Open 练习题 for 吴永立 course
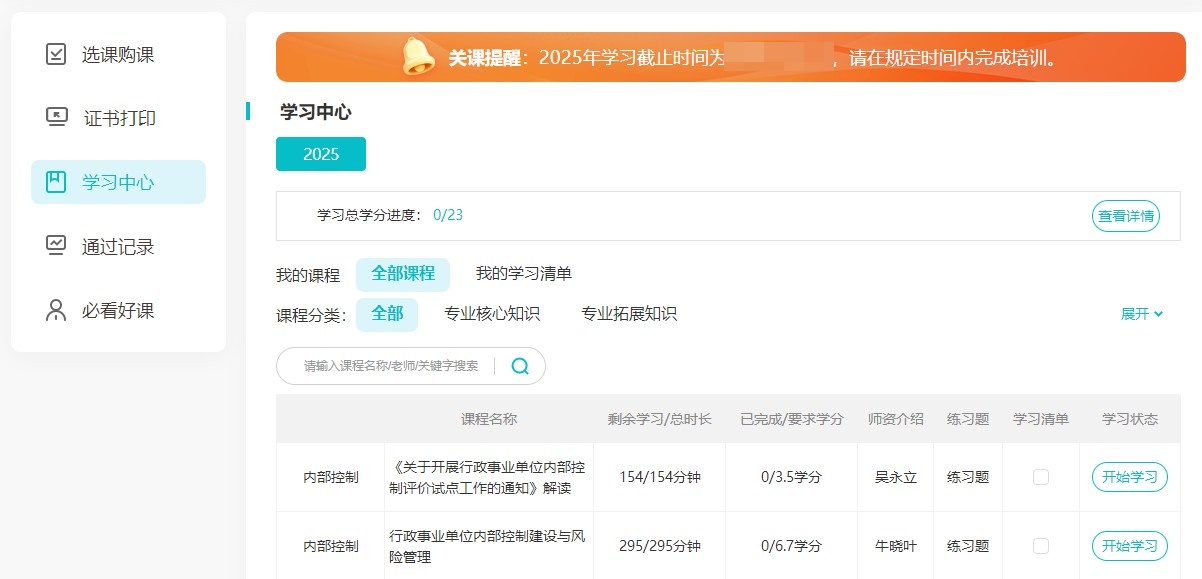The image size is (1202, 579). pyautogui.click(x=968, y=477)
